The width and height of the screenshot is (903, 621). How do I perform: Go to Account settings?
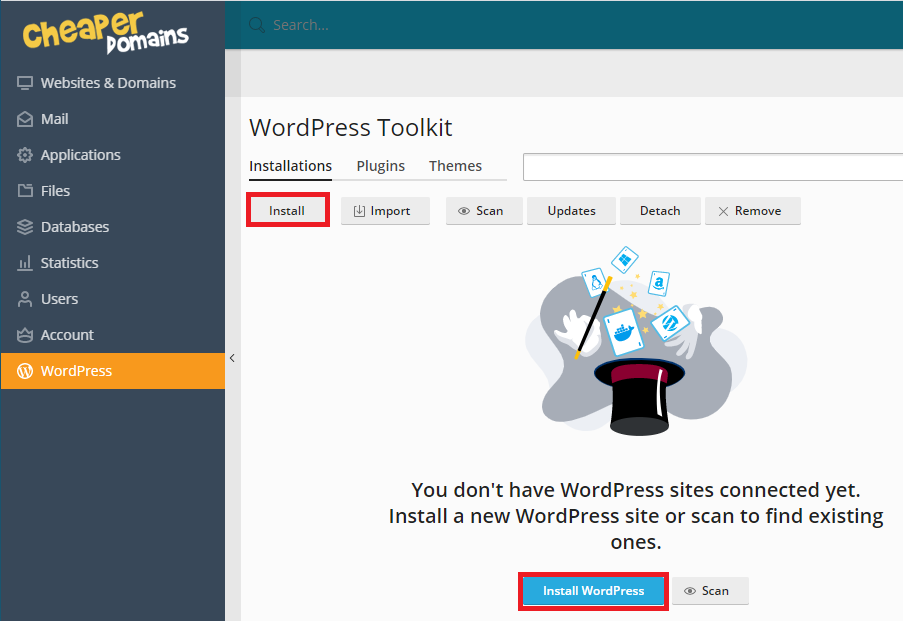tap(113, 335)
